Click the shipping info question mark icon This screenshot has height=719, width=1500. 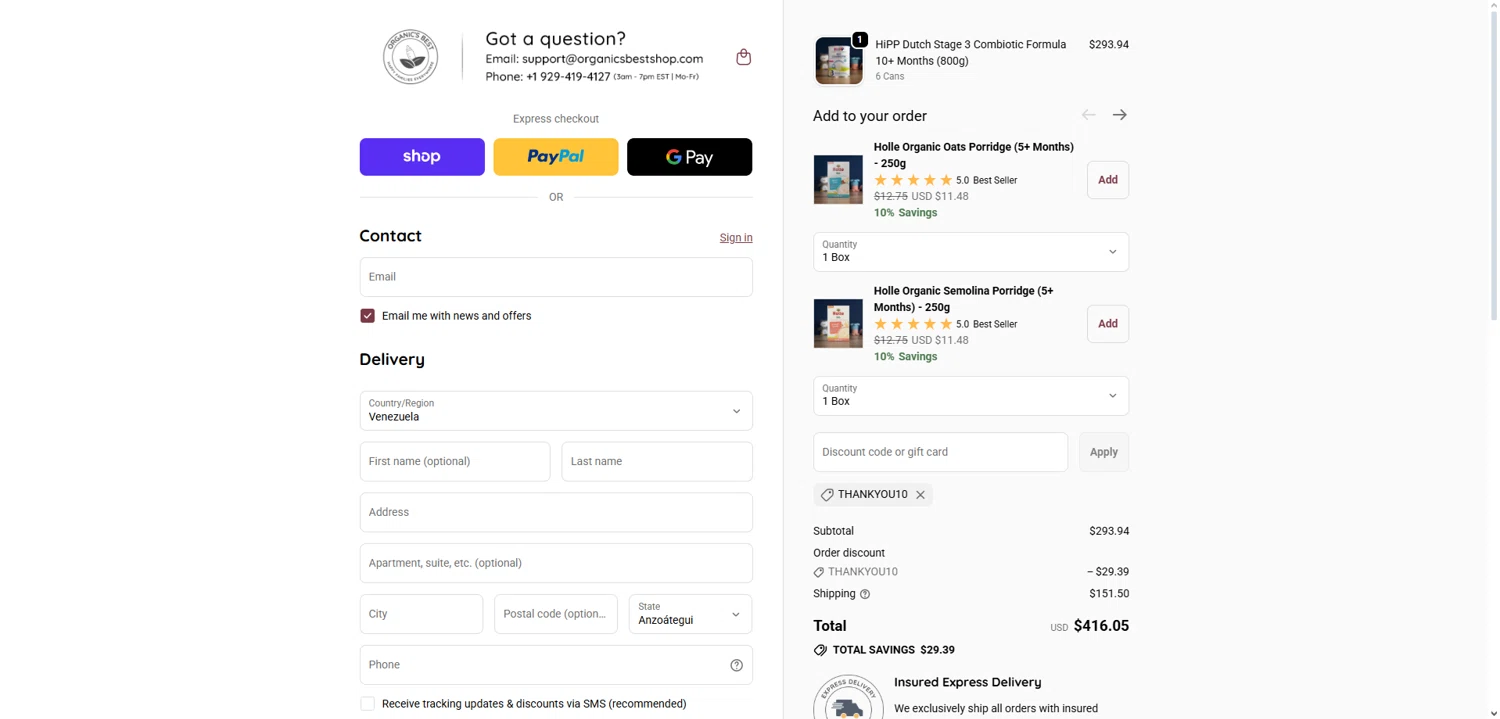click(865, 594)
